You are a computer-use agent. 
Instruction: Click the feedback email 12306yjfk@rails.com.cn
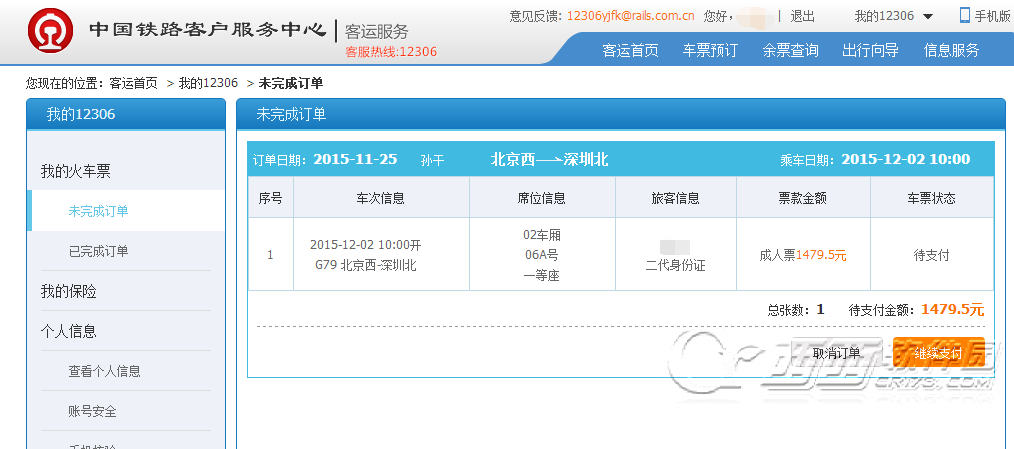[x=631, y=16]
